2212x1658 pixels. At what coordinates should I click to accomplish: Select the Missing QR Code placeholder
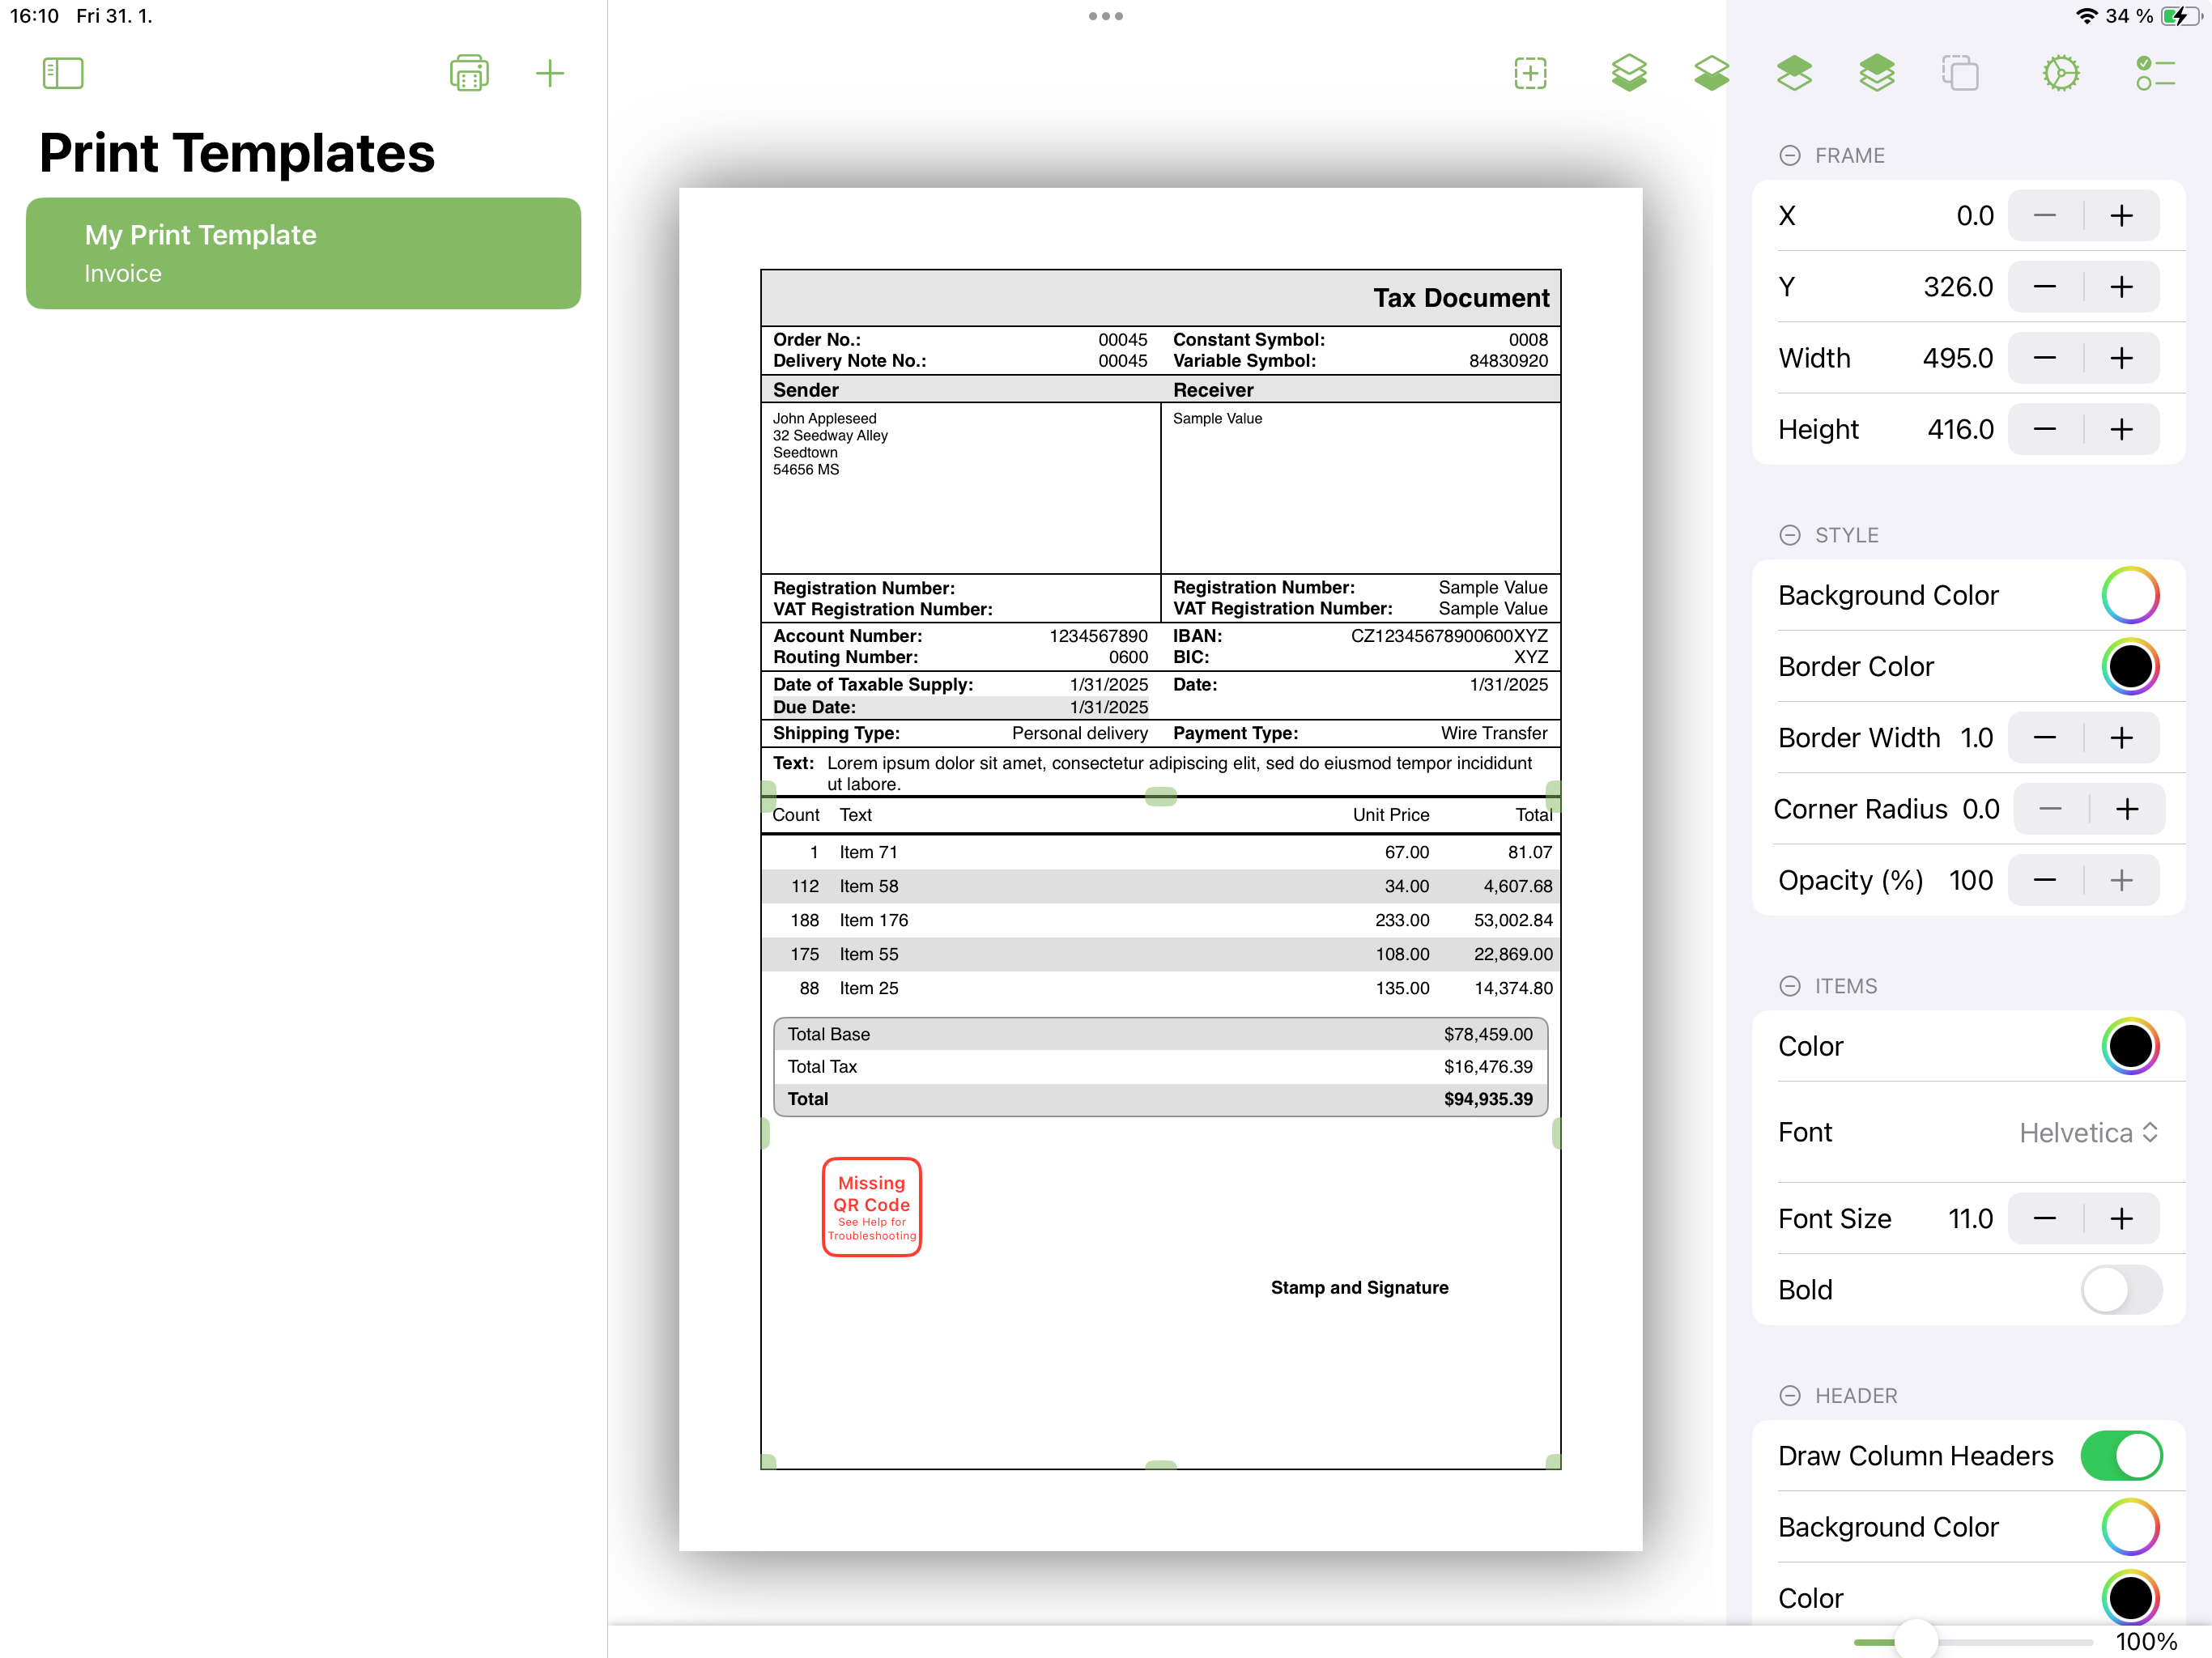[871, 1207]
